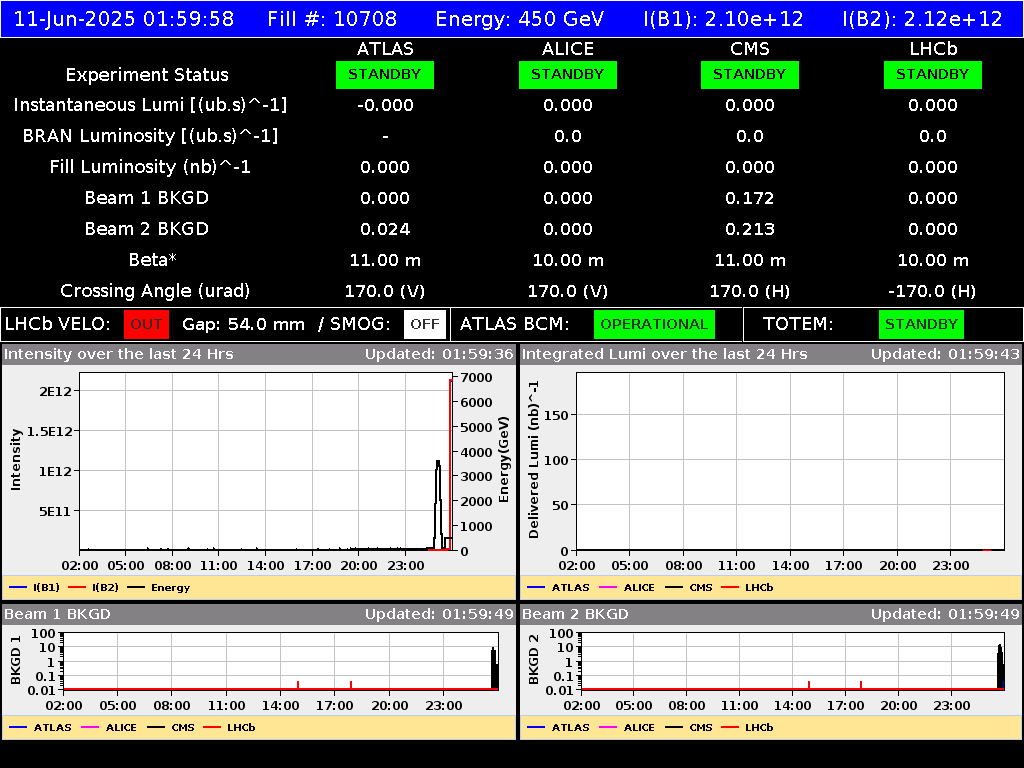
Task: Select ATLAS Beam 2 BKGD value 0.024
Action: tap(385, 229)
